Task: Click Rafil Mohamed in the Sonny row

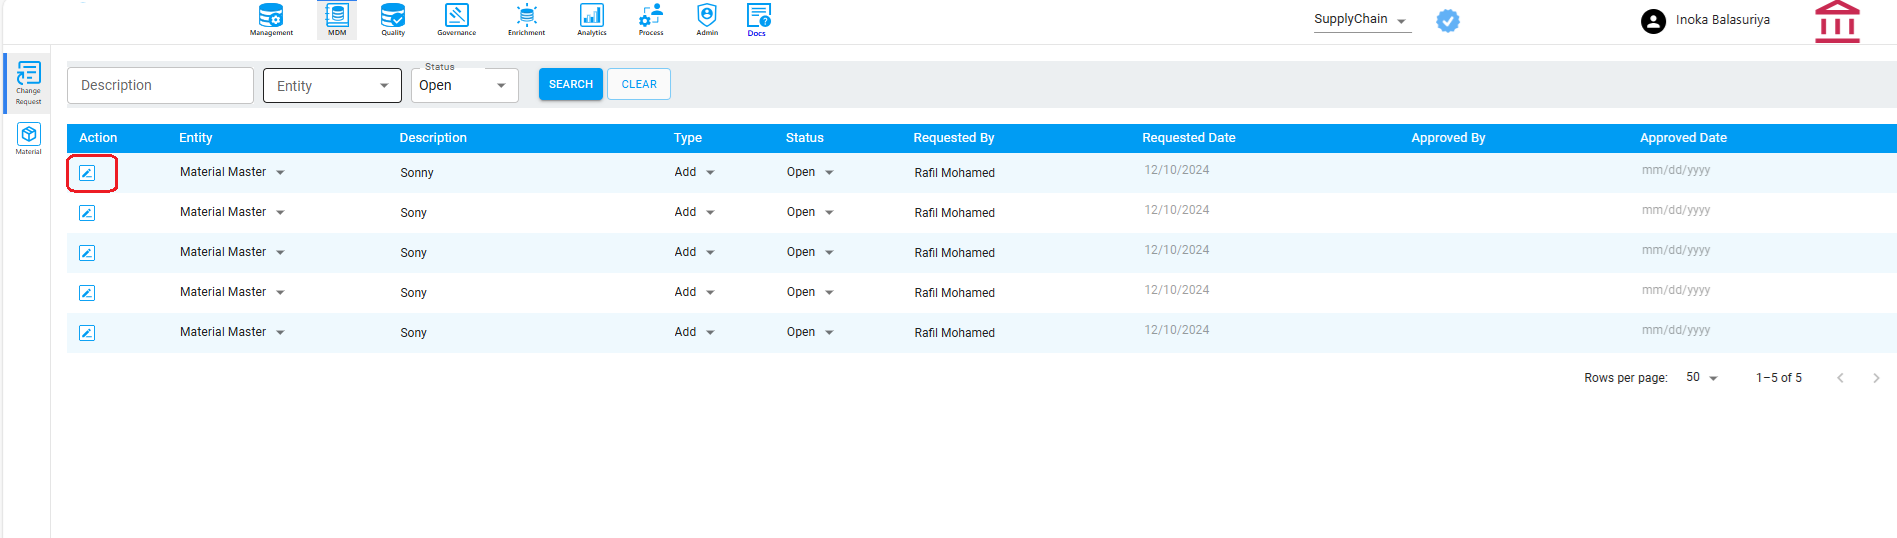Action: pyautogui.click(x=954, y=173)
